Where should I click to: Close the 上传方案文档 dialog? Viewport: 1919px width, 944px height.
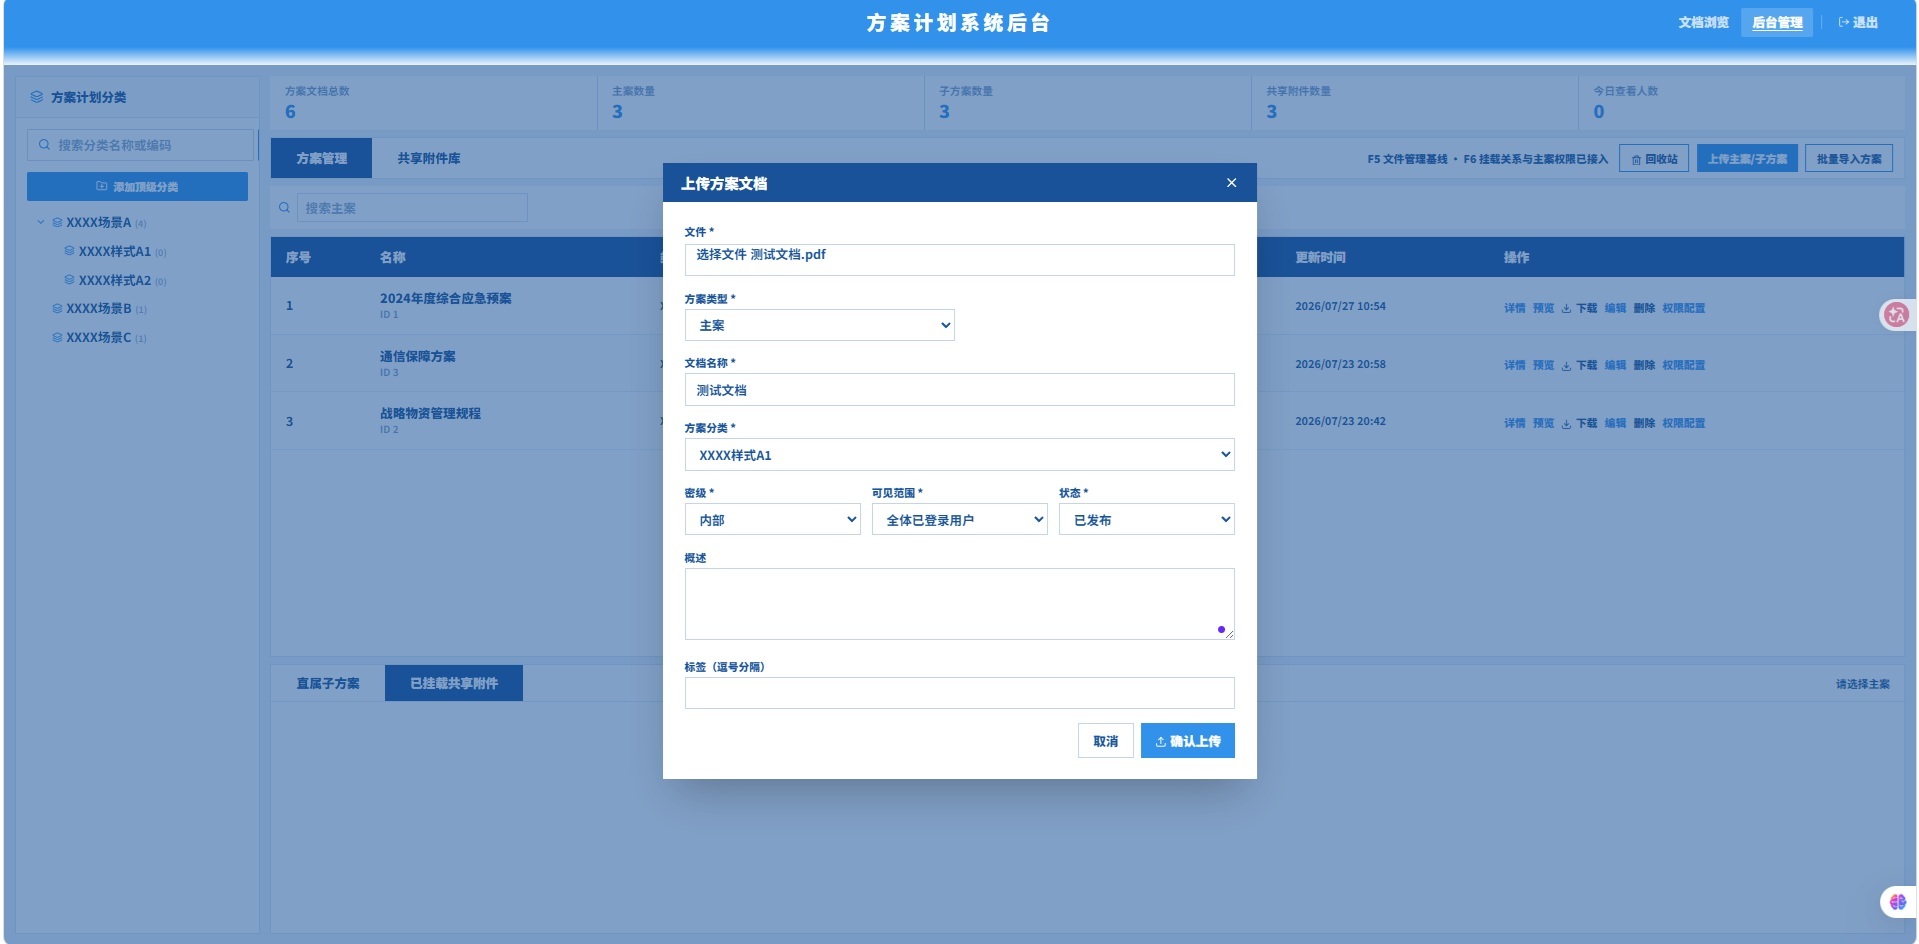(x=1231, y=183)
